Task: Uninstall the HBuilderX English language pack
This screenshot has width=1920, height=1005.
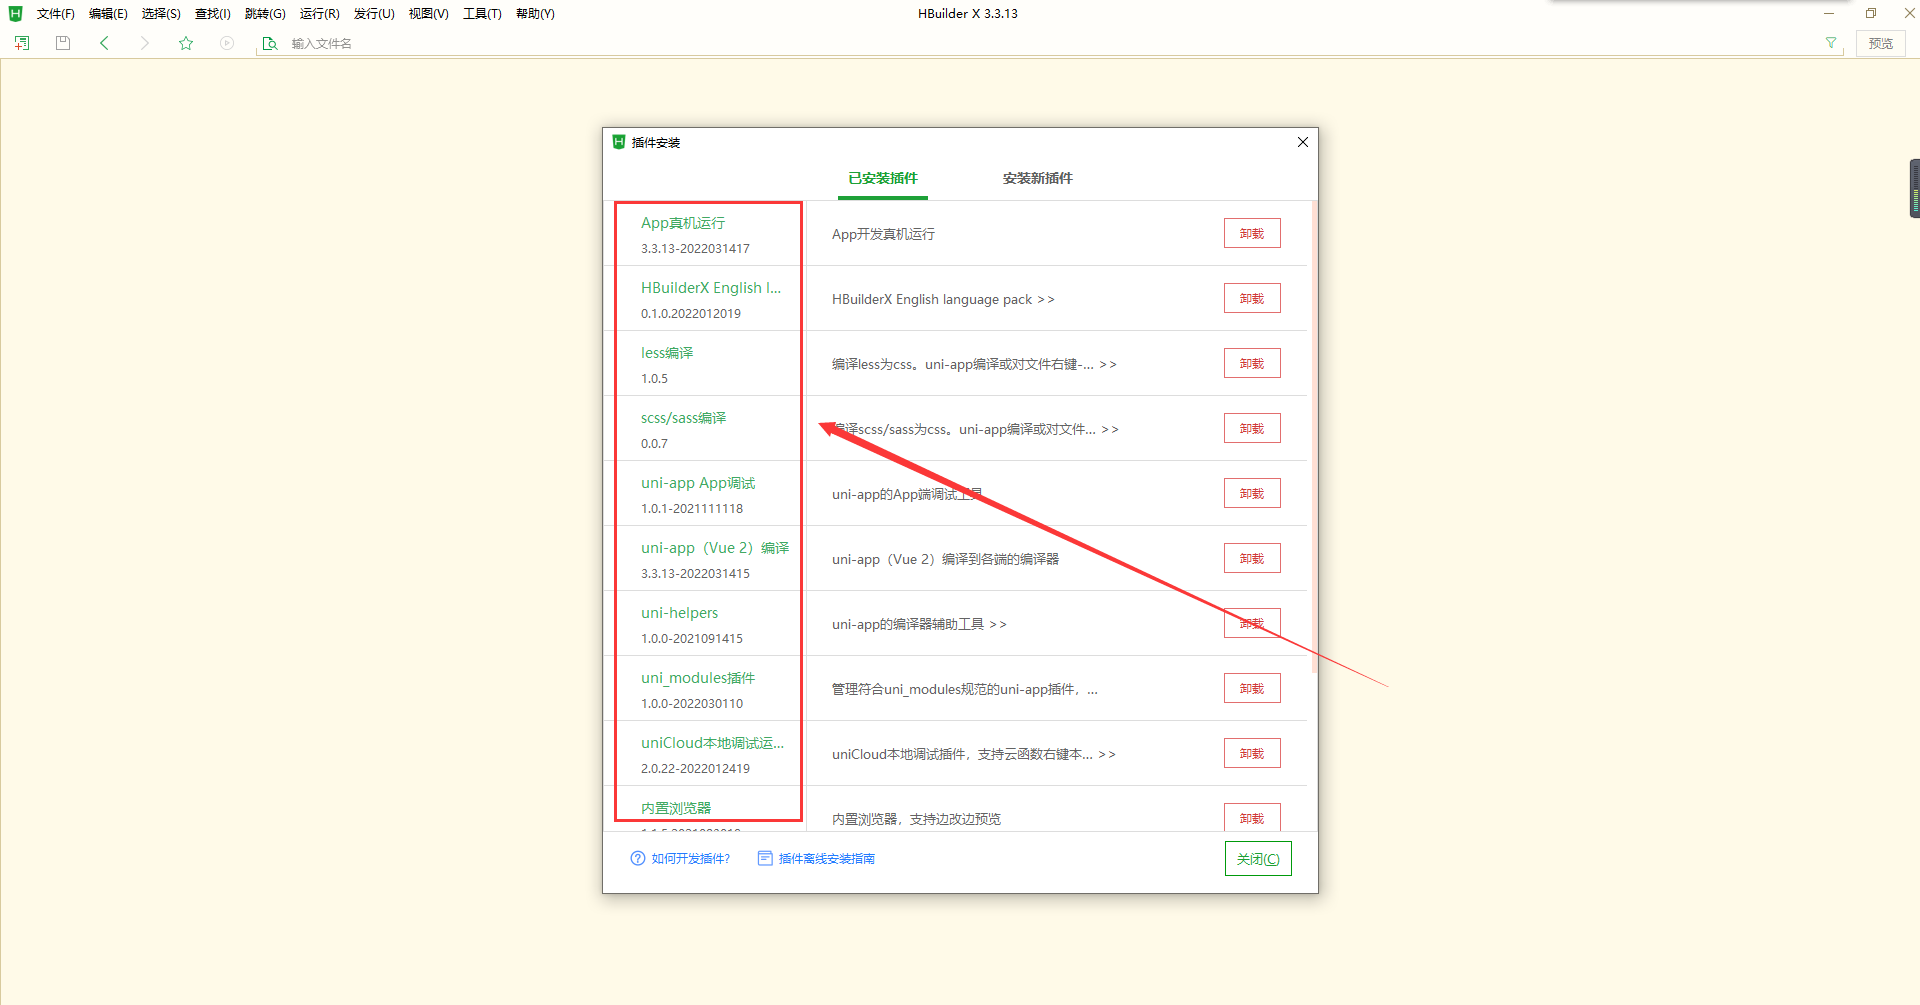Action: point(1252,298)
